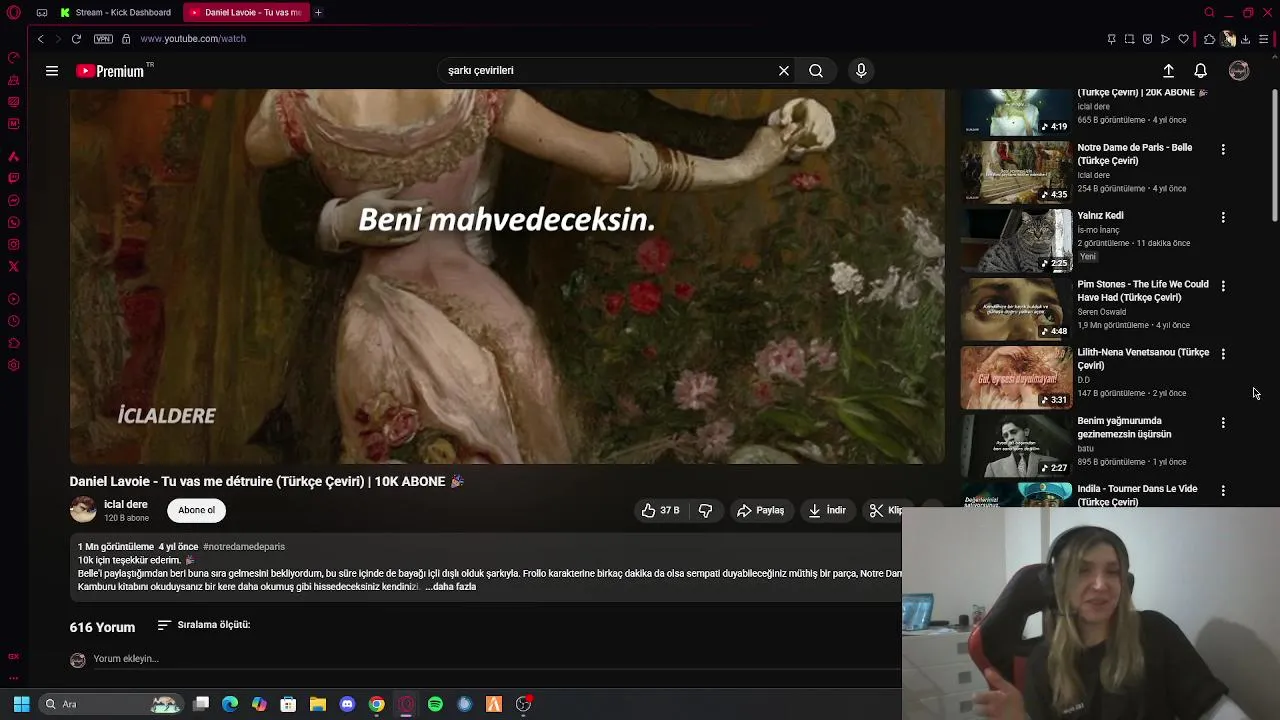Start voice search with the microphone icon

(861, 71)
